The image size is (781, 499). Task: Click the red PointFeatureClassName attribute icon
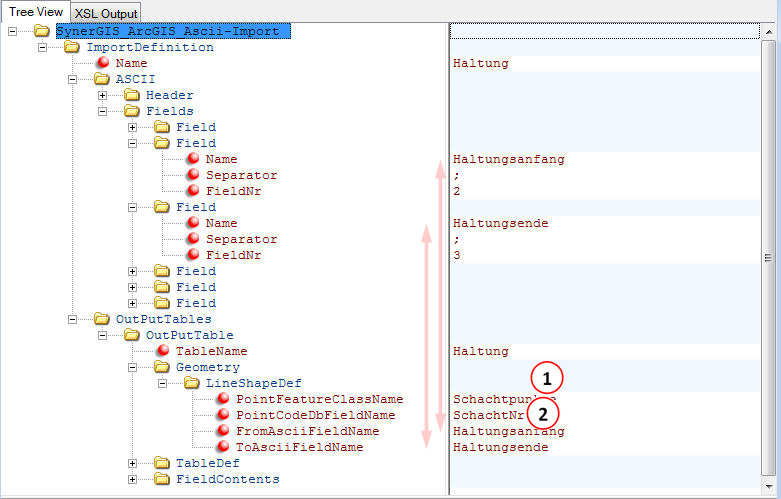coord(223,399)
